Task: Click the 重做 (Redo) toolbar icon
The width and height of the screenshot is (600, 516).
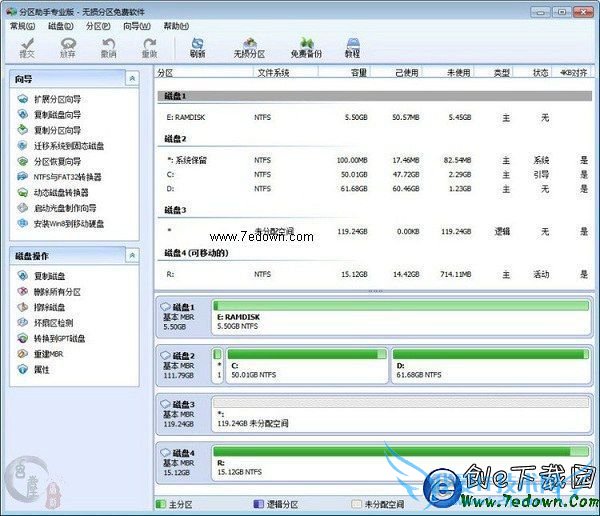Action: (x=149, y=48)
